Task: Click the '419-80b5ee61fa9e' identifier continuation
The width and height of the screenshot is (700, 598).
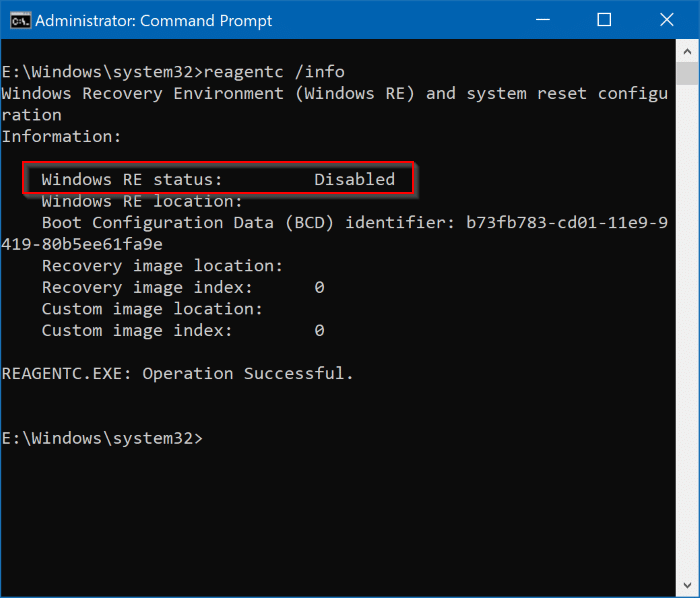Action: [82, 244]
